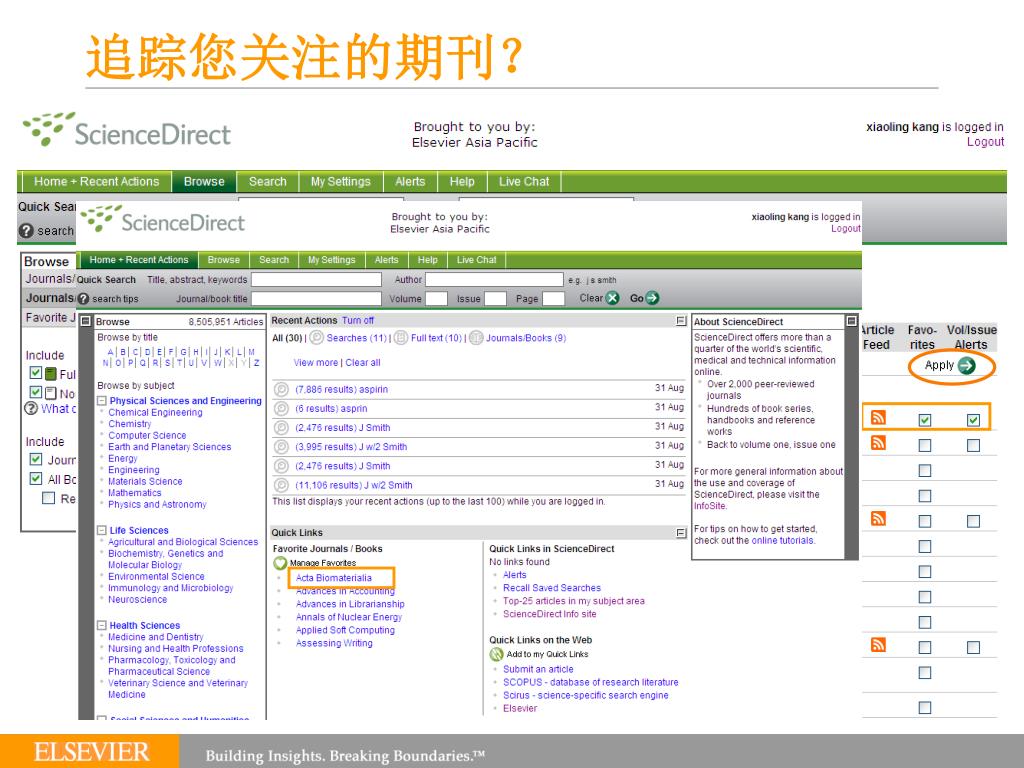Click the Logout link in the front window

[846, 229]
